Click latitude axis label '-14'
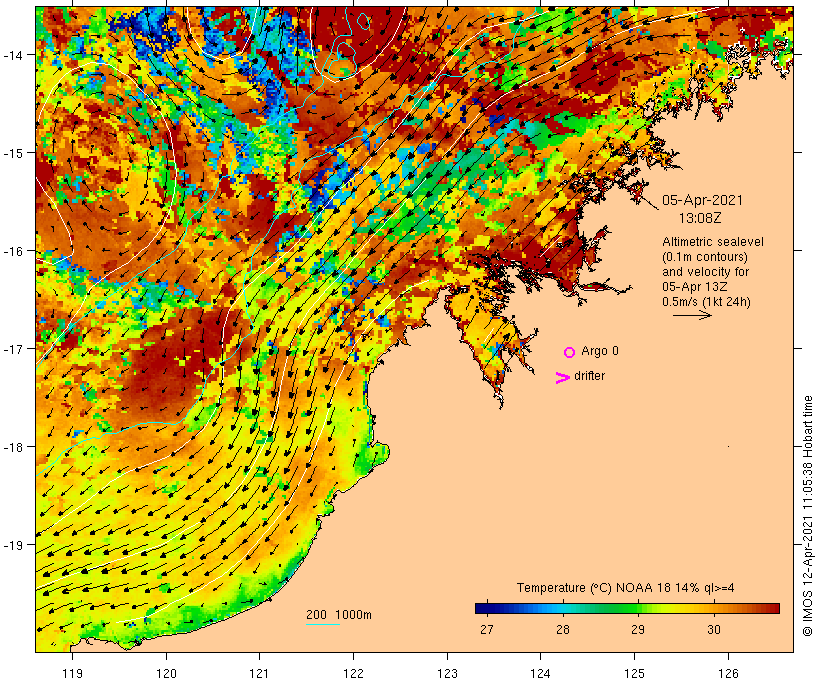Screen dimensions: 820x680 click(12, 55)
